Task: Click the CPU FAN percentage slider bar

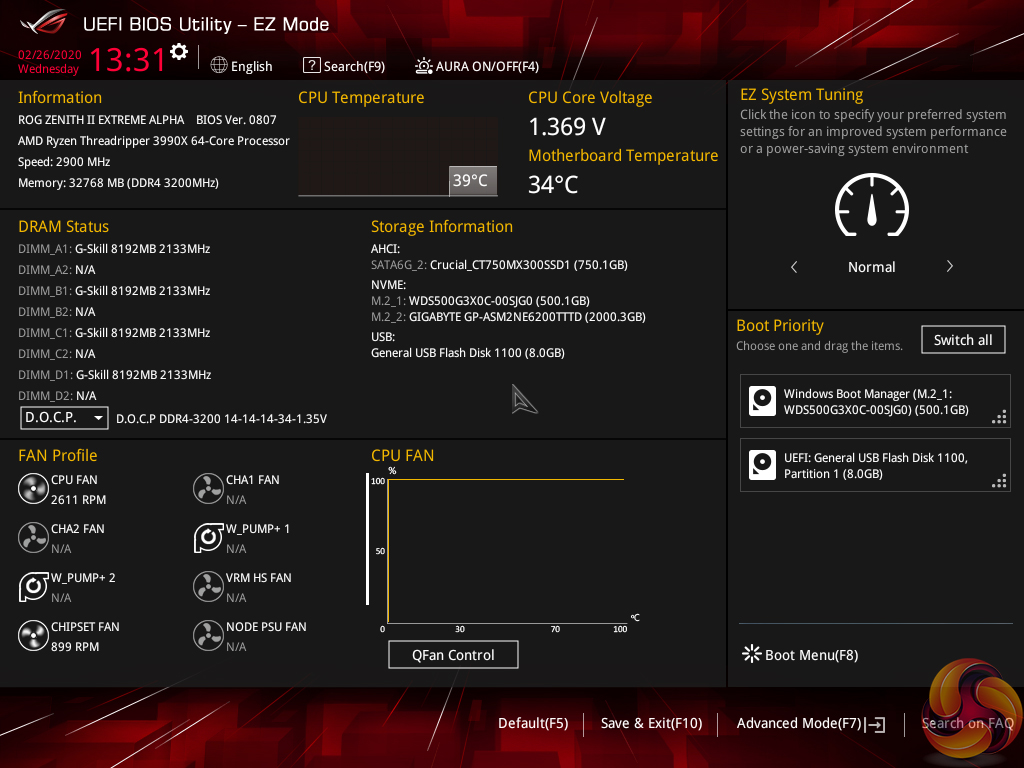Action: (367, 539)
